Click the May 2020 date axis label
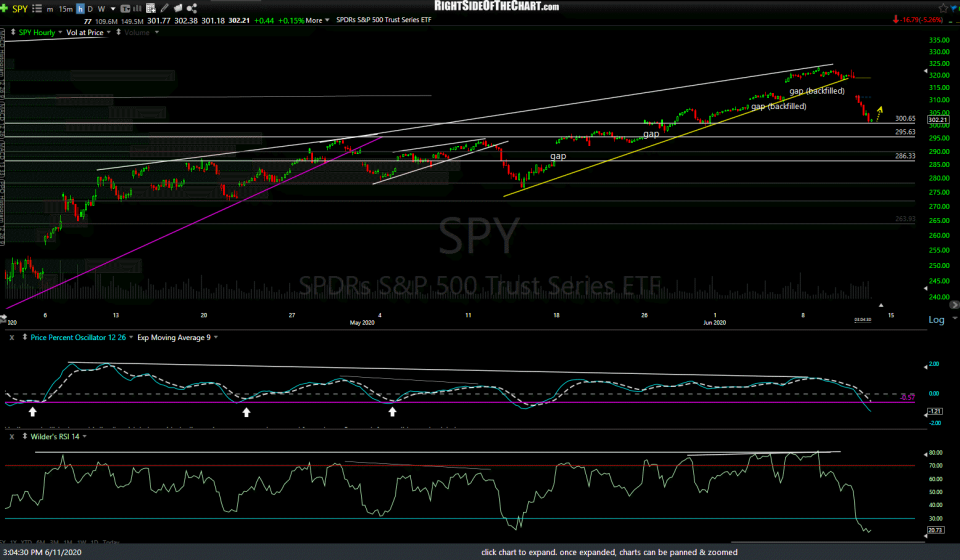This screenshot has width=960, height=560. (x=362, y=323)
